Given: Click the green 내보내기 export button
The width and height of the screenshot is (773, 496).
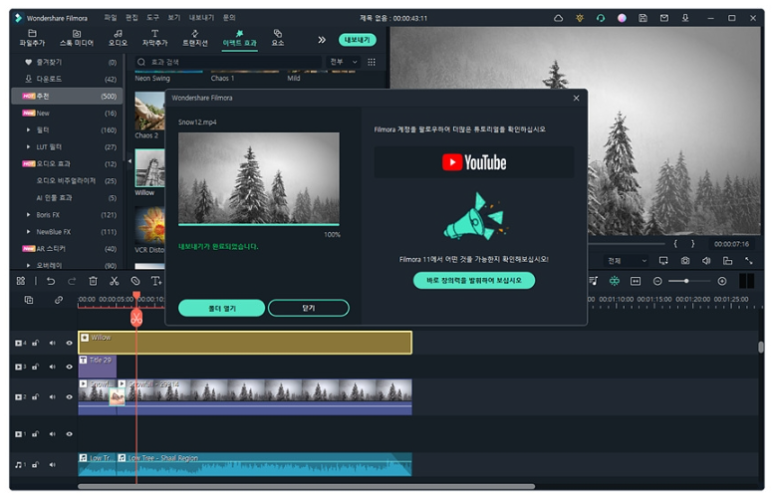Looking at the screenshot, I should point(357,39).
